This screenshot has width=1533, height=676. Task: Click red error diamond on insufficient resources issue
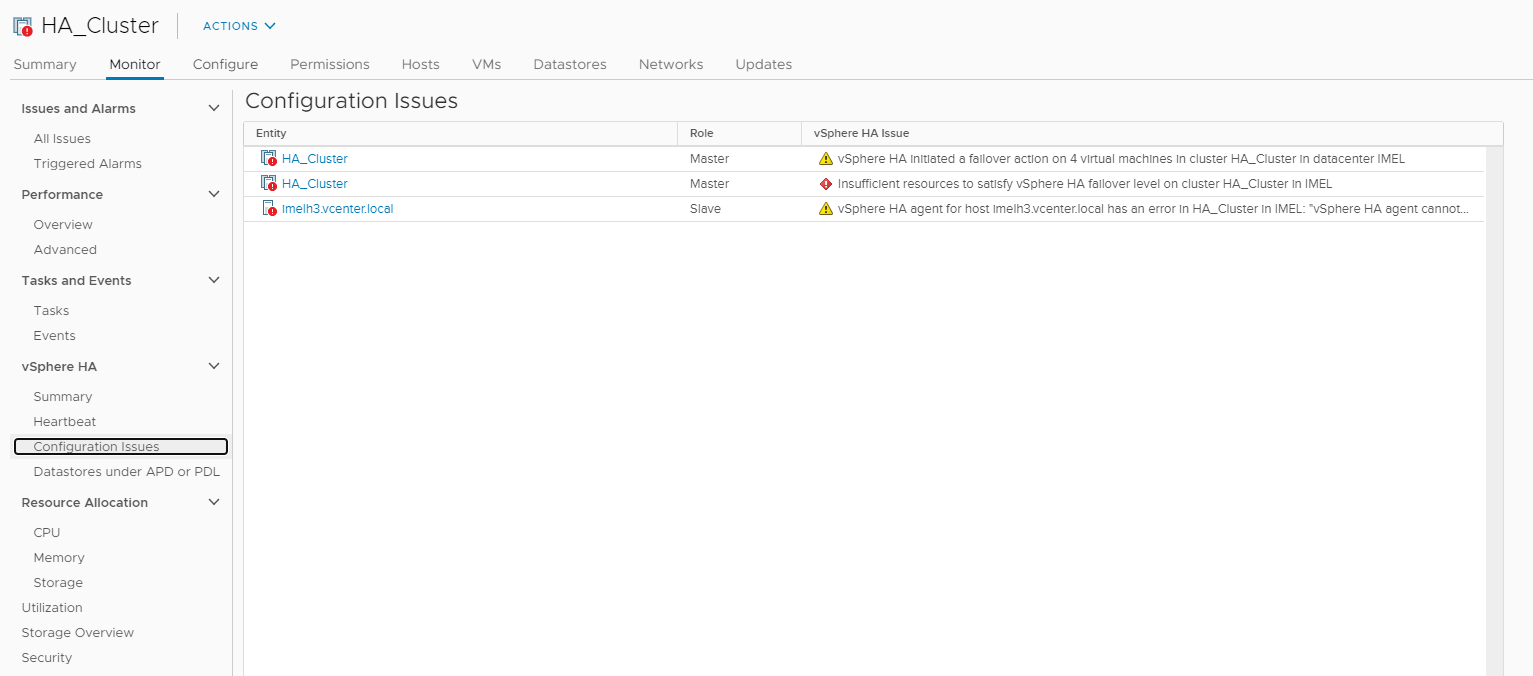coord(825,184)
